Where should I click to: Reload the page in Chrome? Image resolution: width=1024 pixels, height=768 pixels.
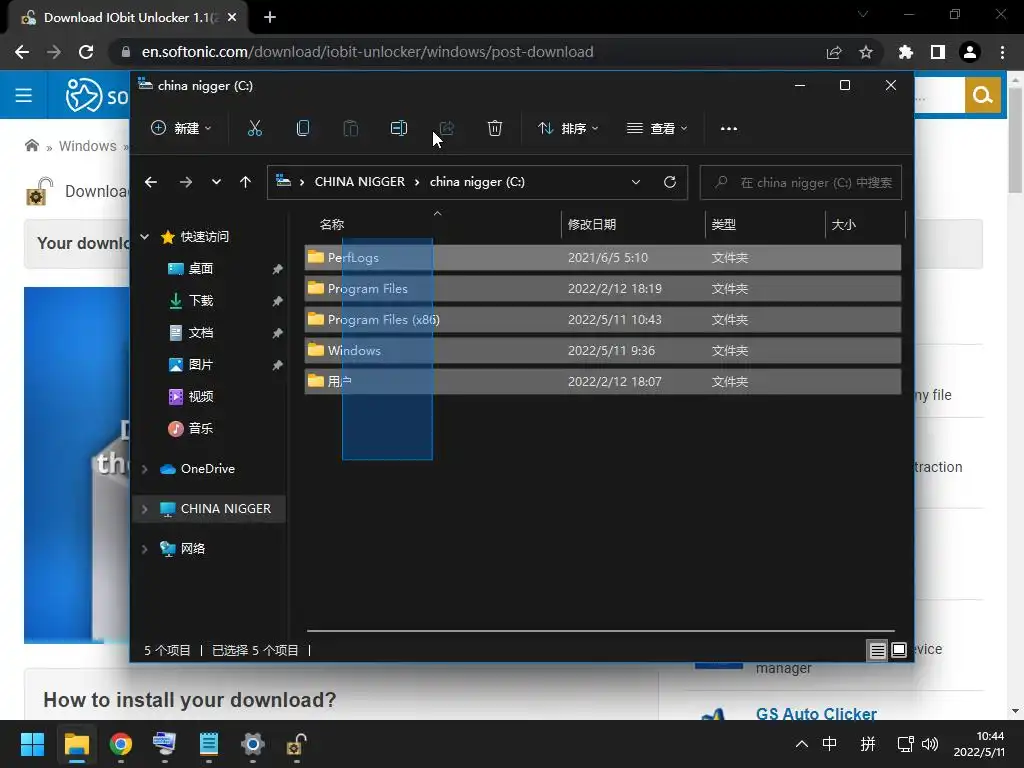tap(86, 52)
